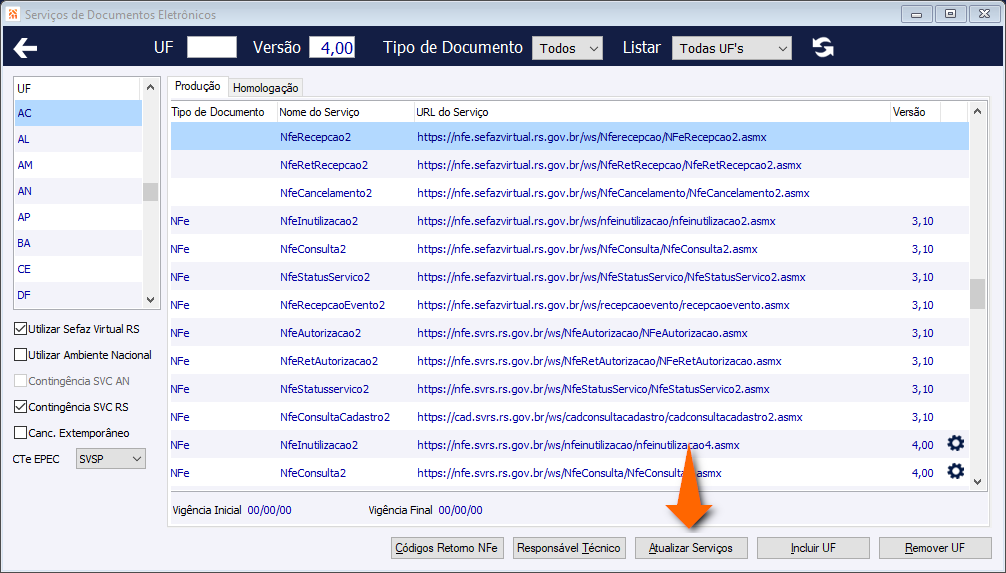Click the Nome do Serviço column header
The height and width of the screenshot is (573, 1006).
[346, 112]
